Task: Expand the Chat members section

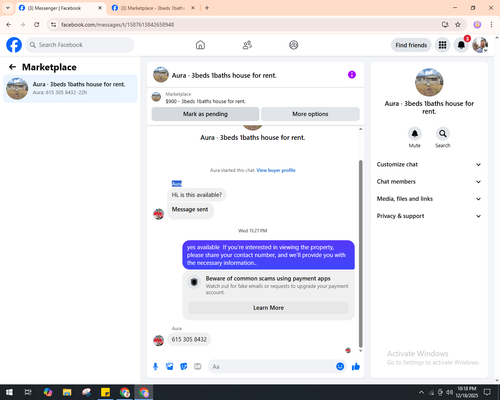Action: click(x=429, y=182)
